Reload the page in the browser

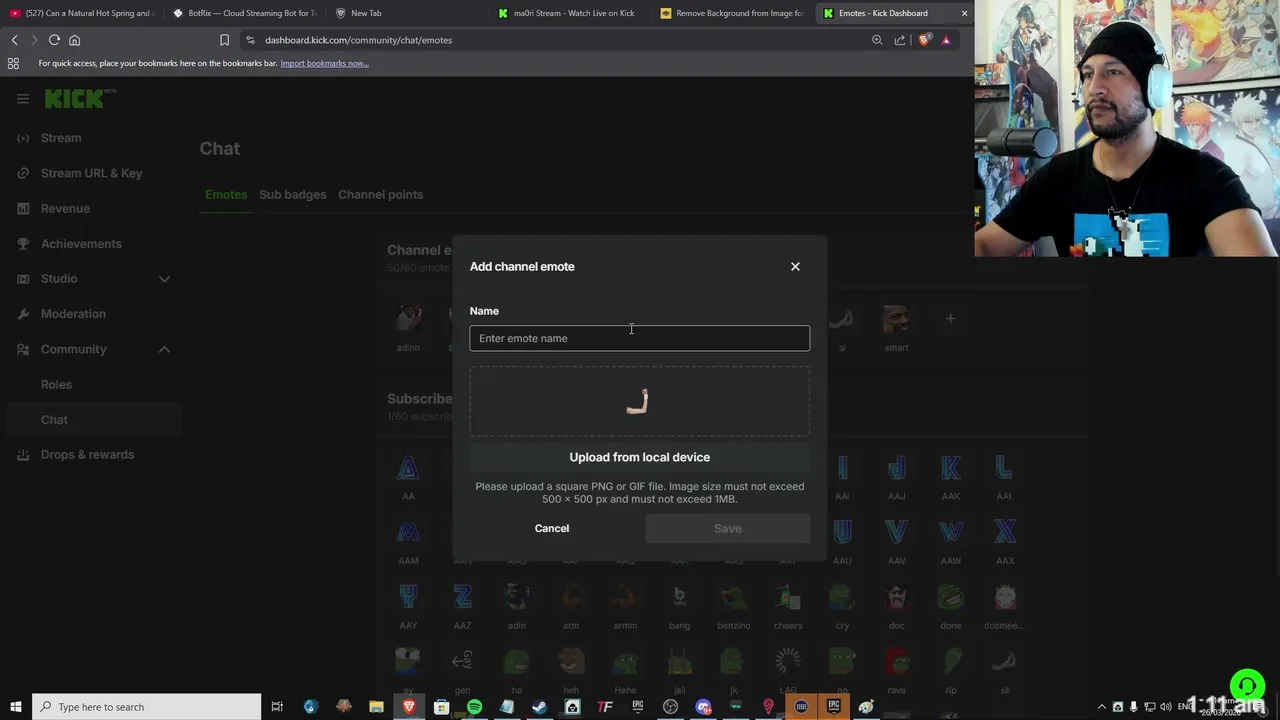point(54,40)
